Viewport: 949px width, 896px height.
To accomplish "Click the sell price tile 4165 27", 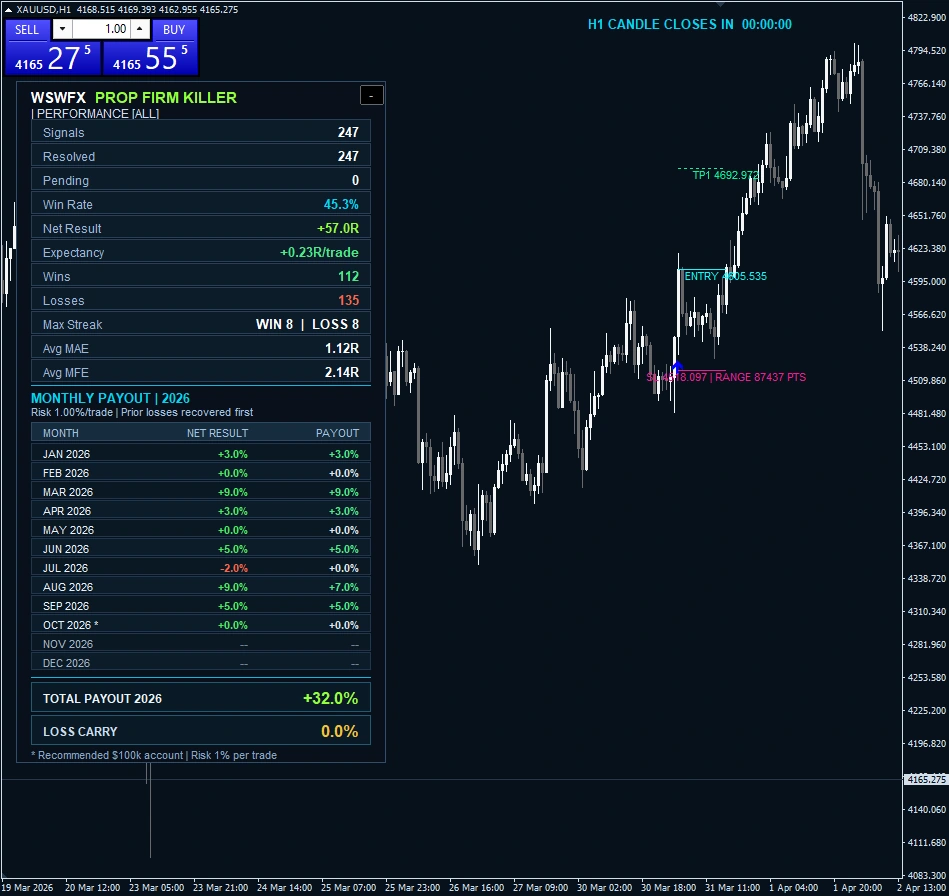I will pyautogui.click(x=53, y=58).
